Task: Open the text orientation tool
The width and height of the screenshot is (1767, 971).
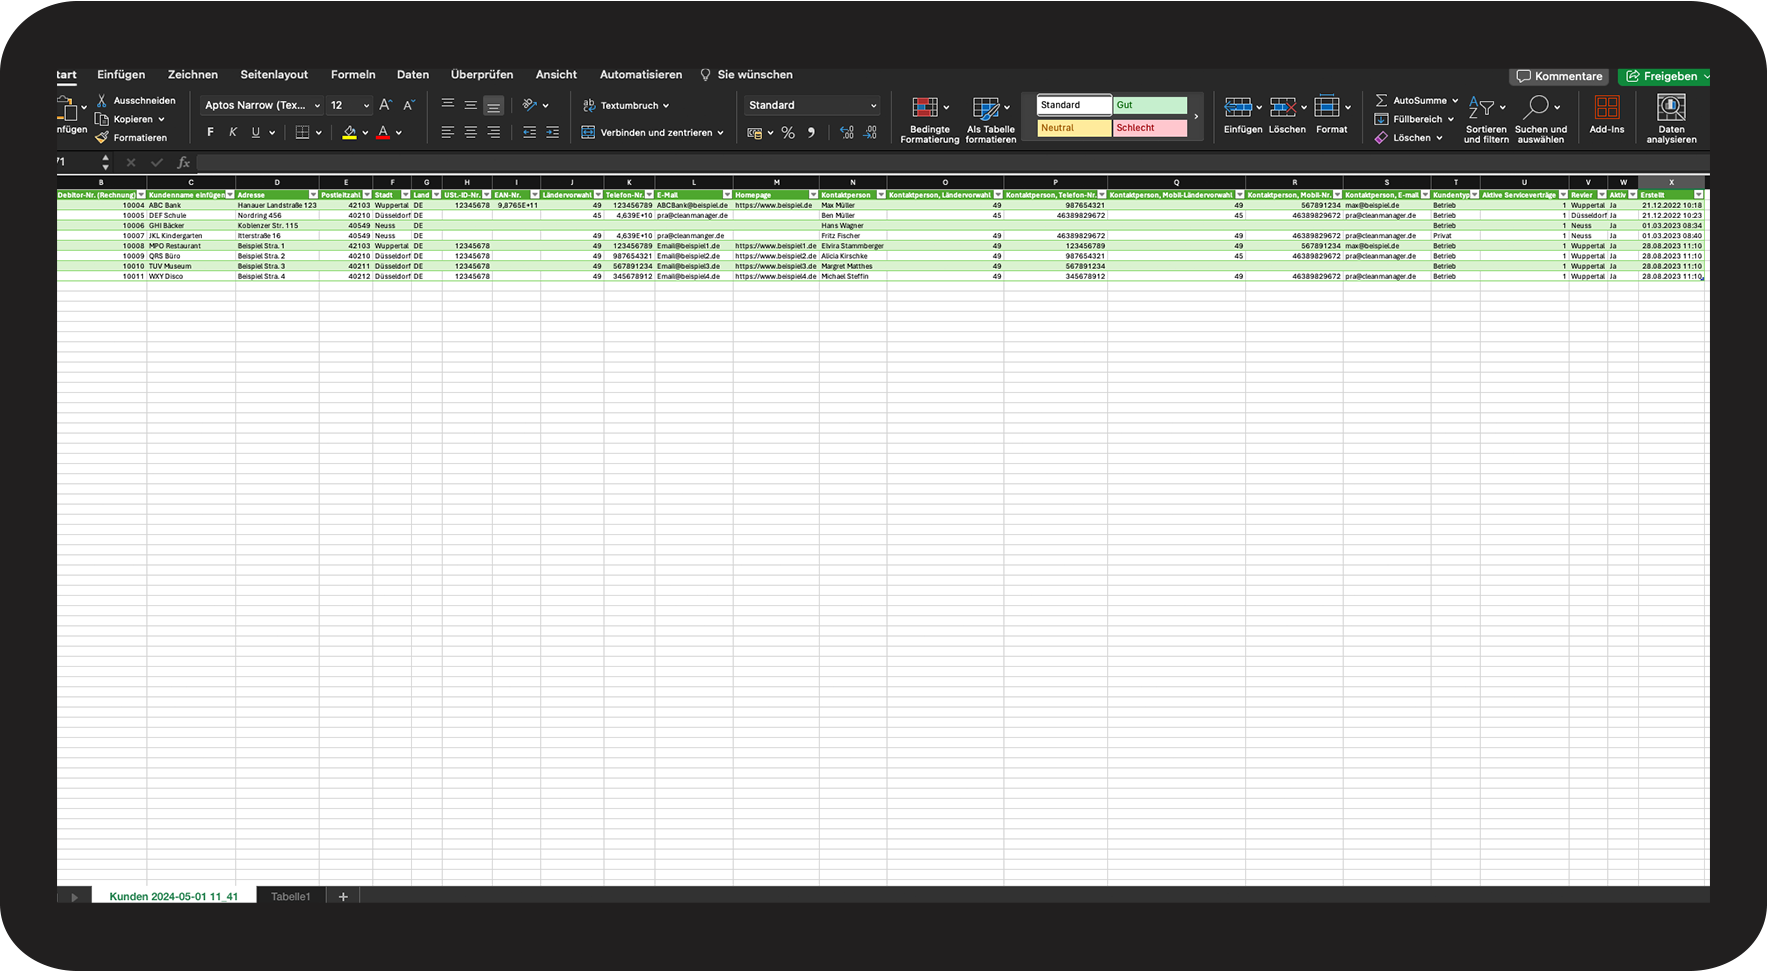Action: point(530,105)
